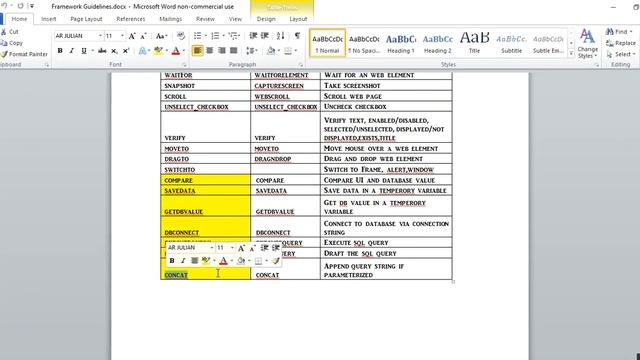Switch to the Page Layout tab
Viewport: 640px width, 360px height.
click(x=86, y=19)
